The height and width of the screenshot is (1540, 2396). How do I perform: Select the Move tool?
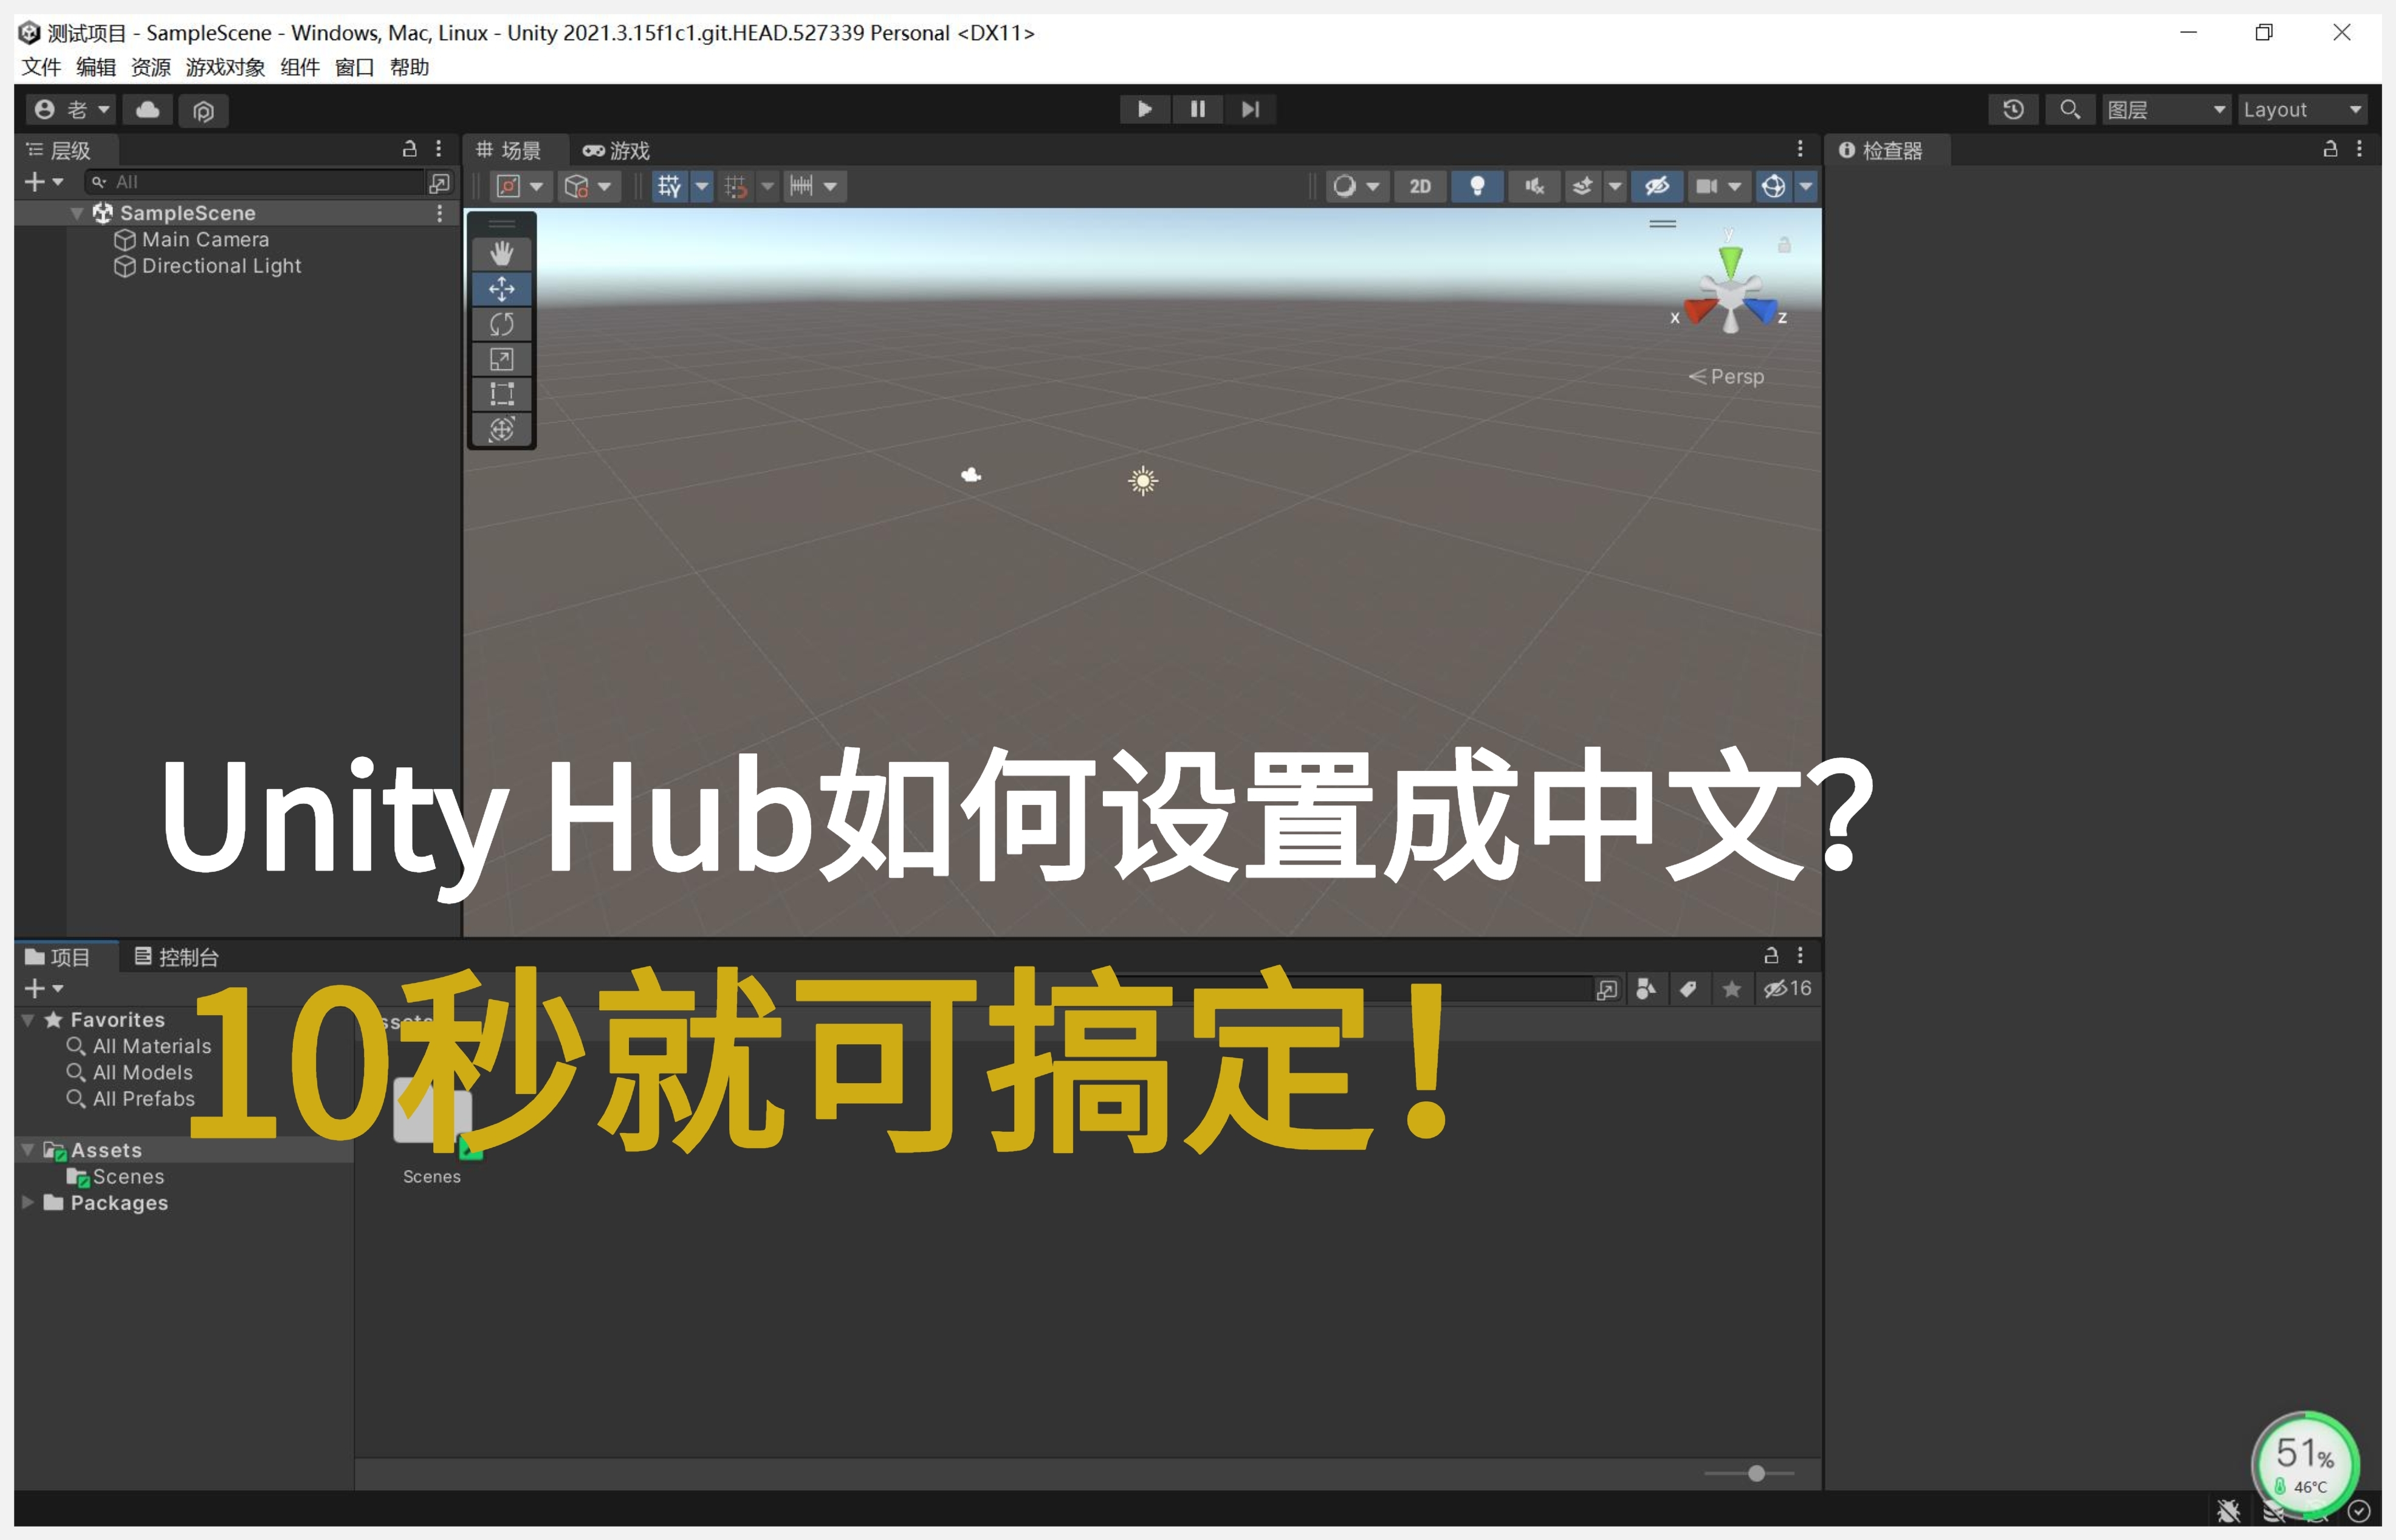(x=502, y=288)
